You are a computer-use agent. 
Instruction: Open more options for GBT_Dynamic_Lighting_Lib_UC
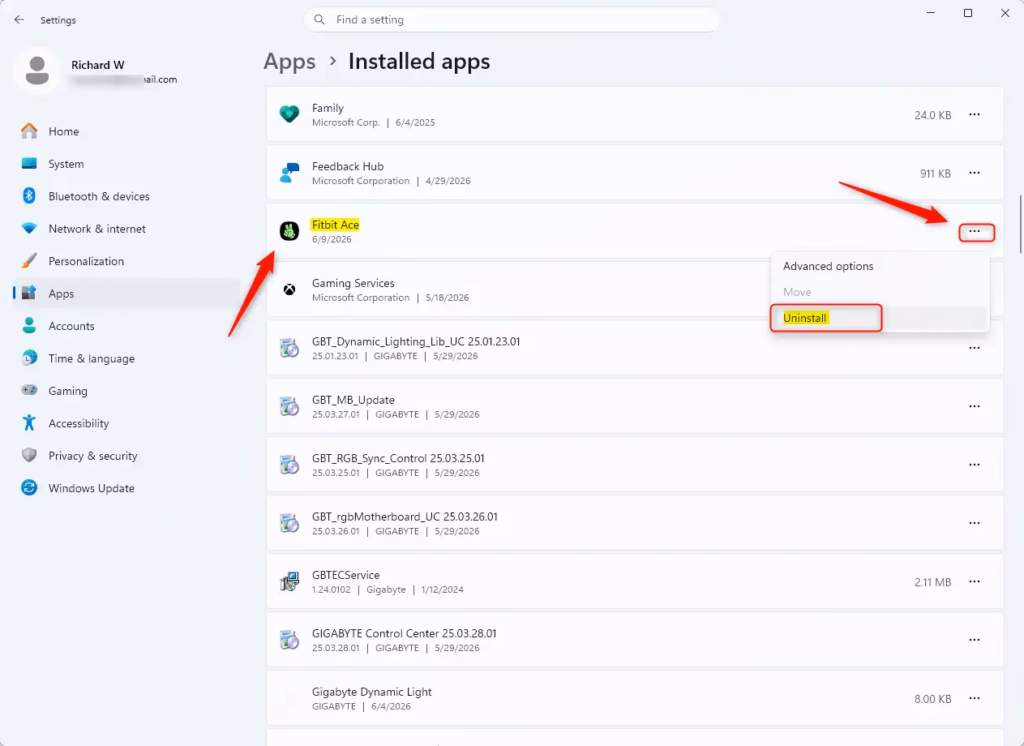tap(974, 348)
